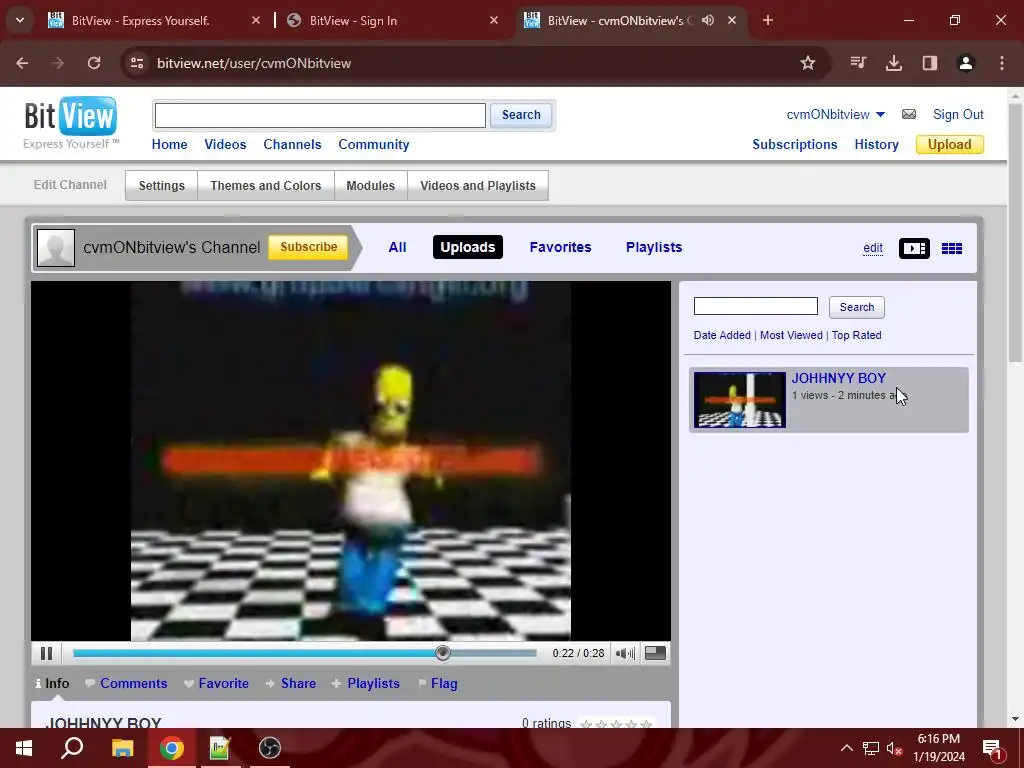This screenshot has height=768, width=1024.
Task: Switch to the BitView - Sign In tab
Action: [392, 20]
